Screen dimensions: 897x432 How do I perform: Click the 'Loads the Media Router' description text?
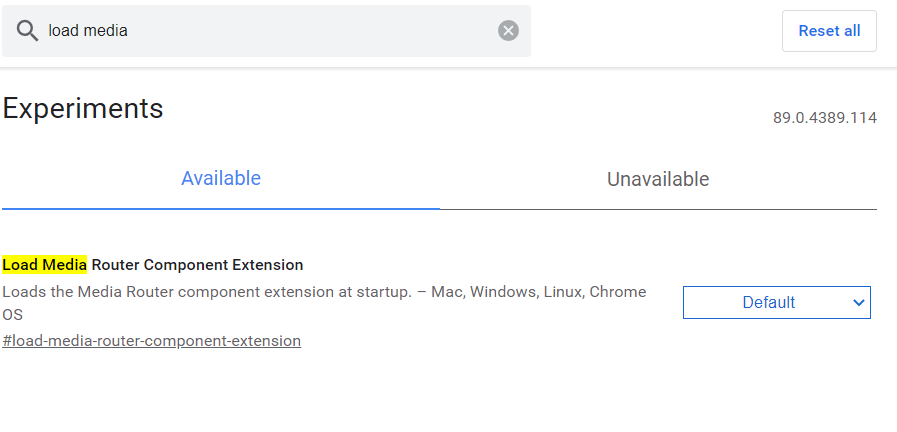click(x=106, y=292)
